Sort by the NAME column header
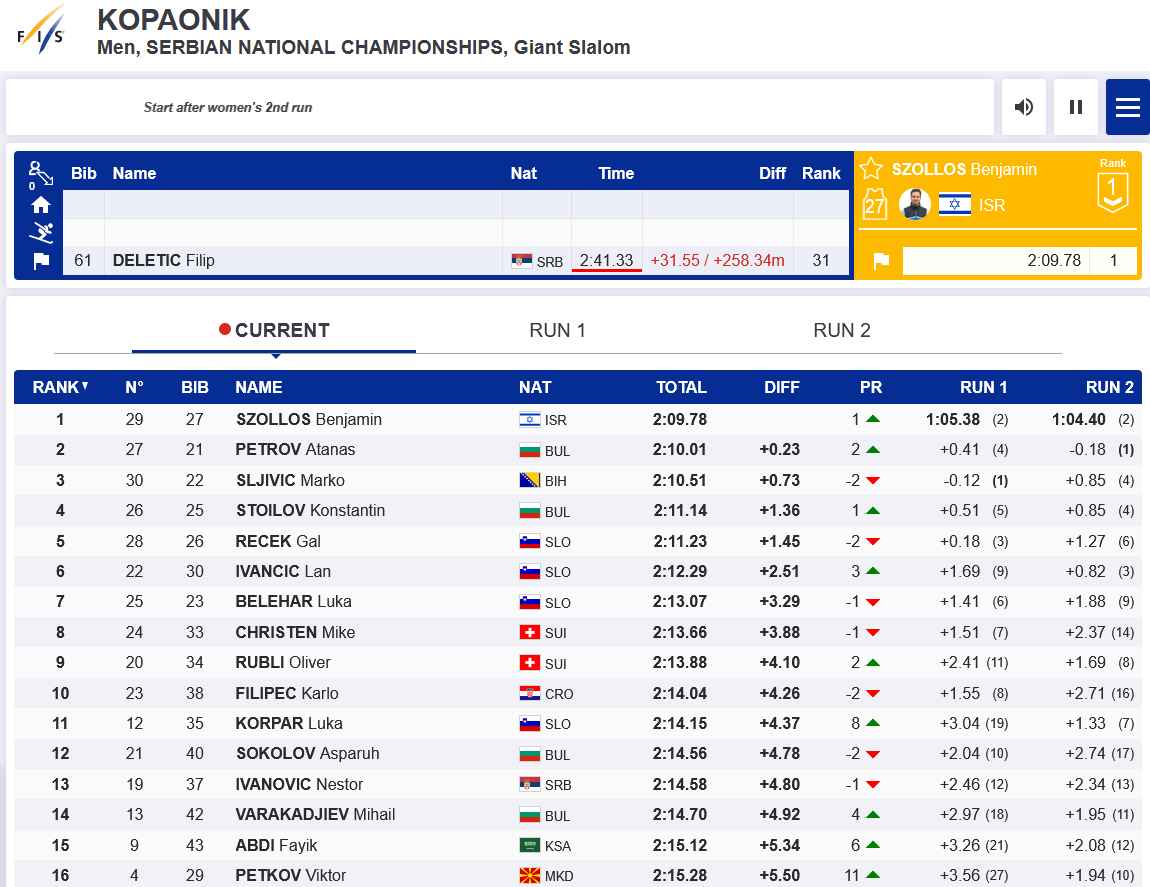1150x887 pixels. (259, 387)
